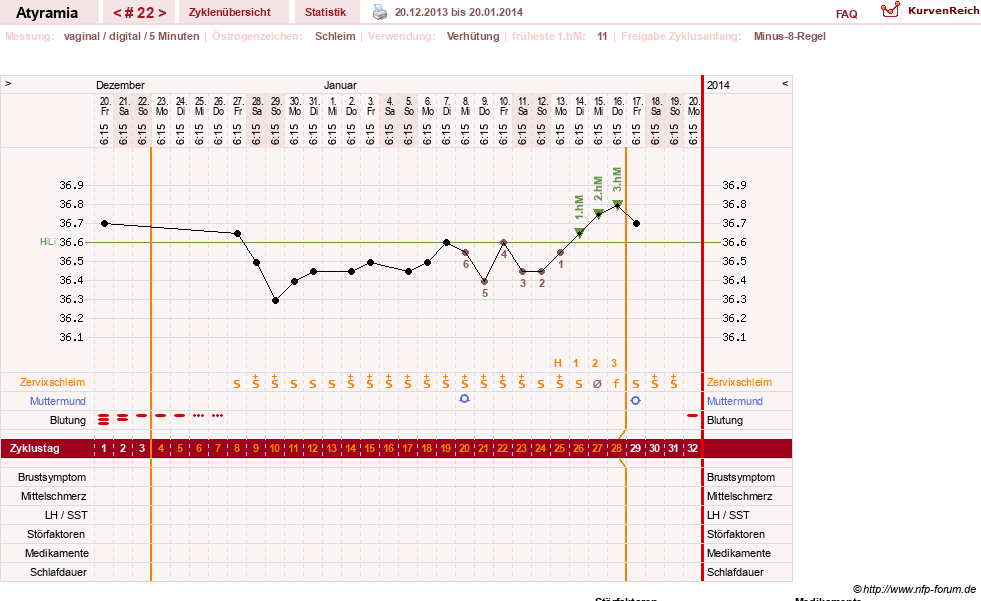This screenshot has height=601, width=981.
Task: Click the left Brustsymptom row label
Action: 52,477
